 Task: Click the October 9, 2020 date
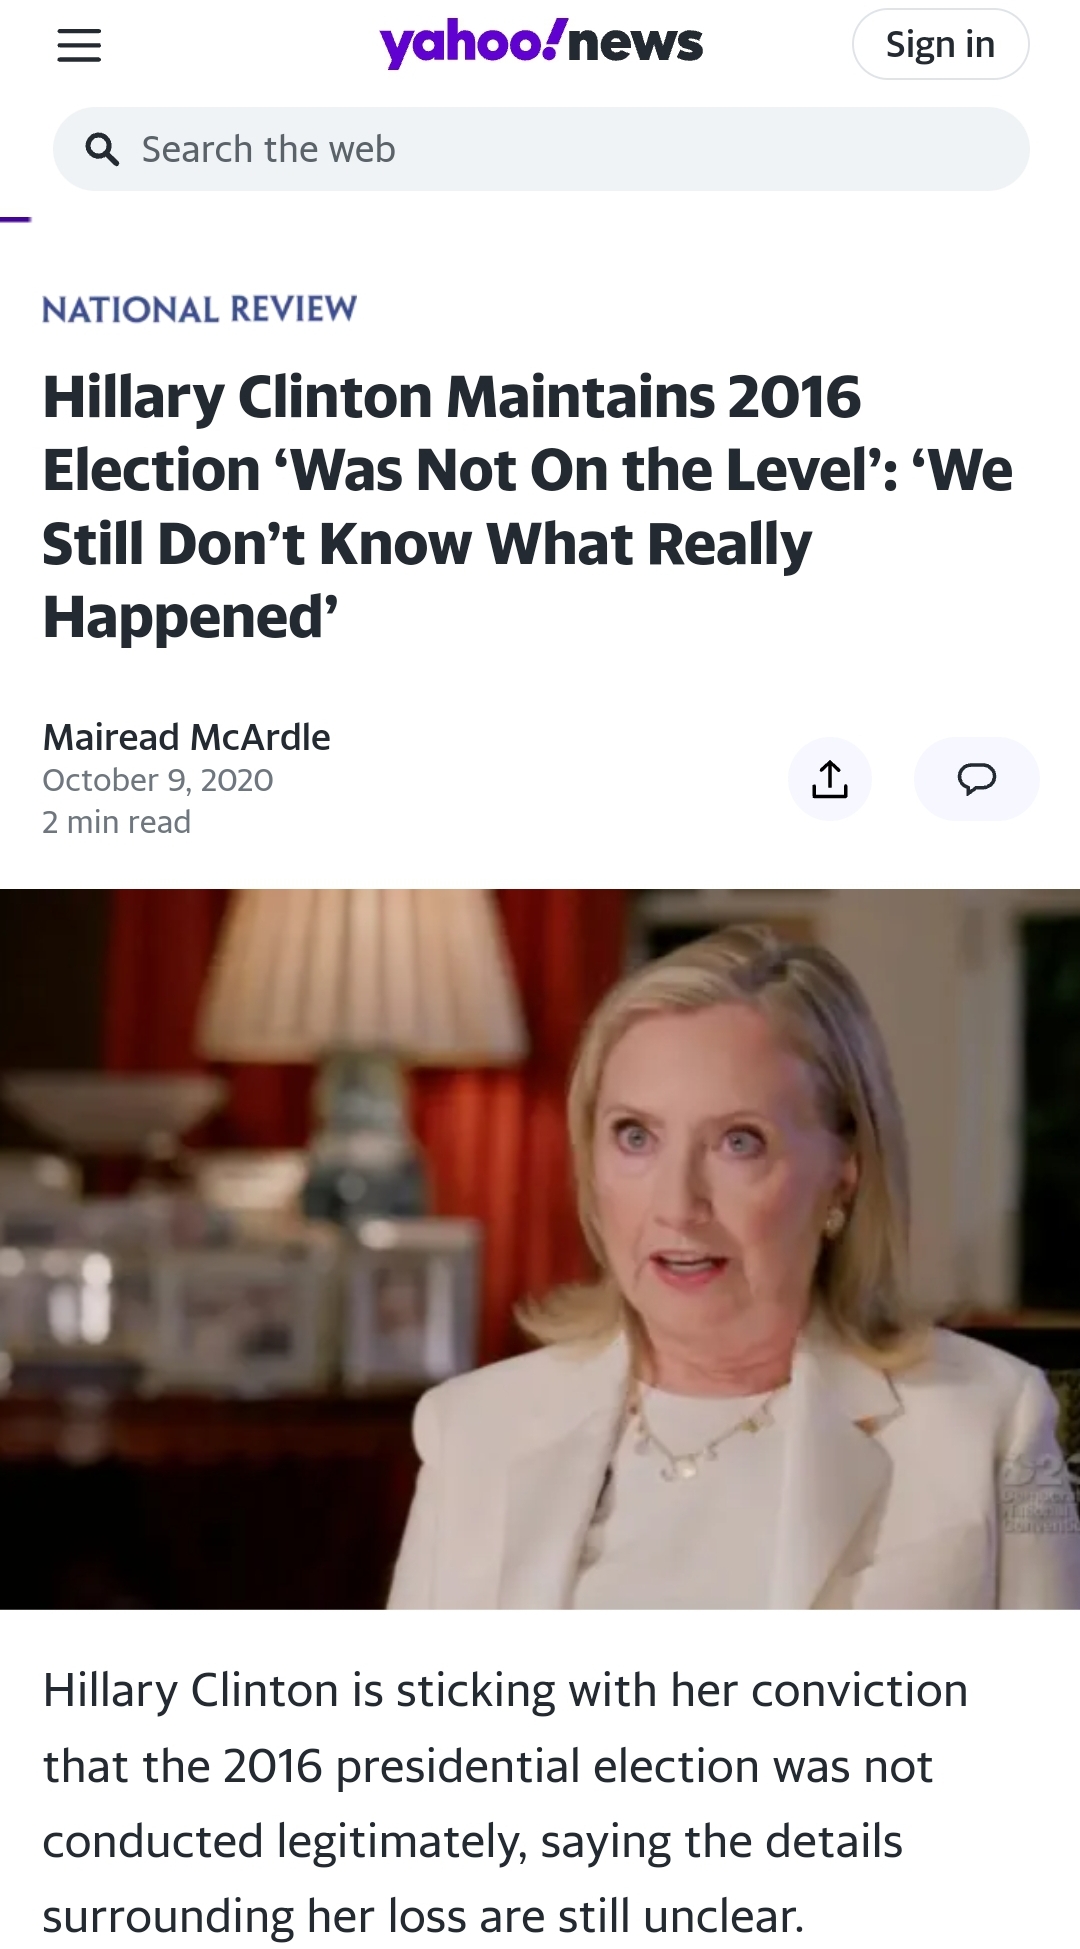(x=157, y=780)
